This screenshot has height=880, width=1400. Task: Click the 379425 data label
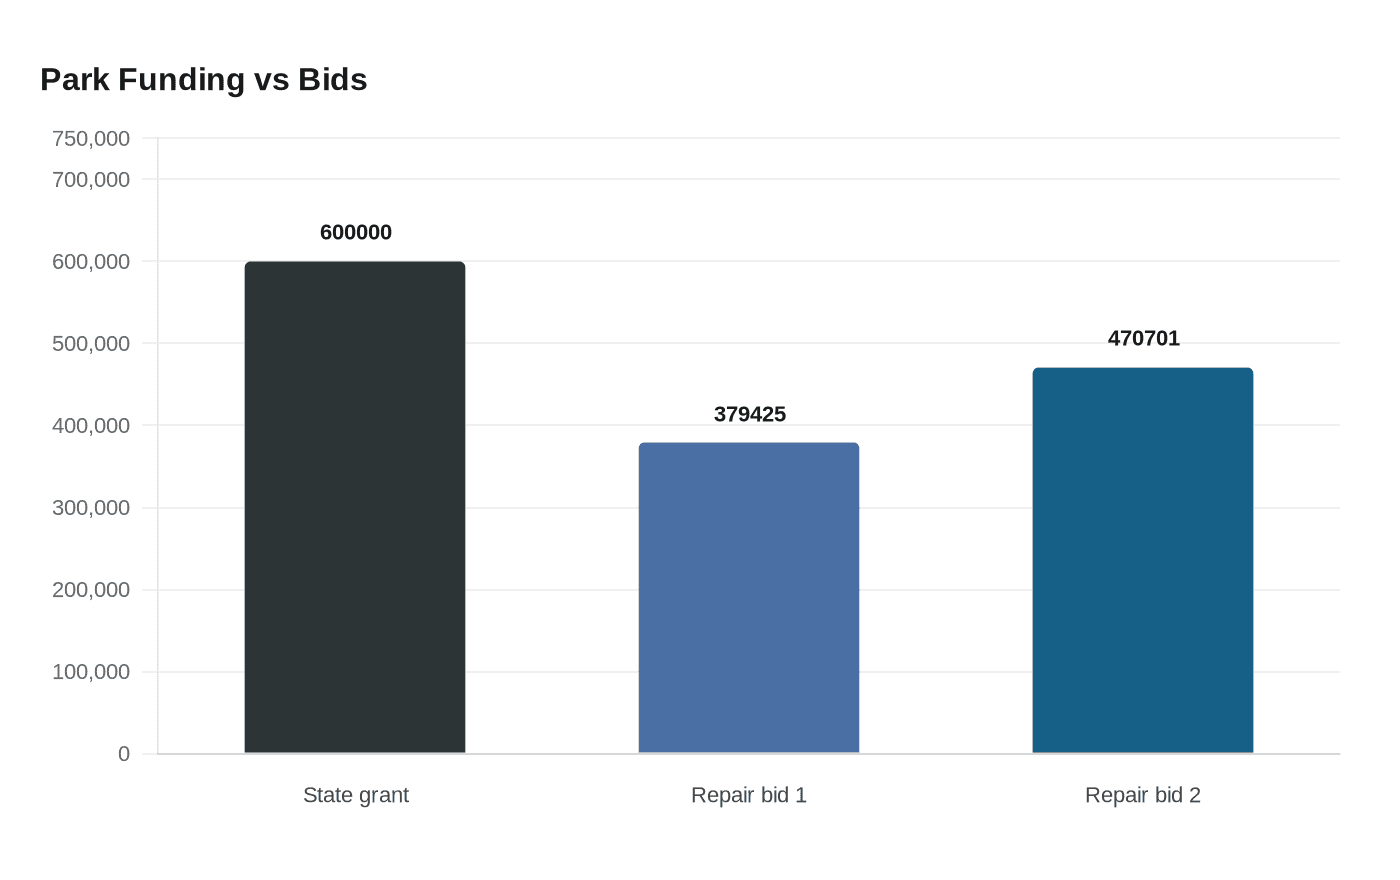[x=750, y=415]
